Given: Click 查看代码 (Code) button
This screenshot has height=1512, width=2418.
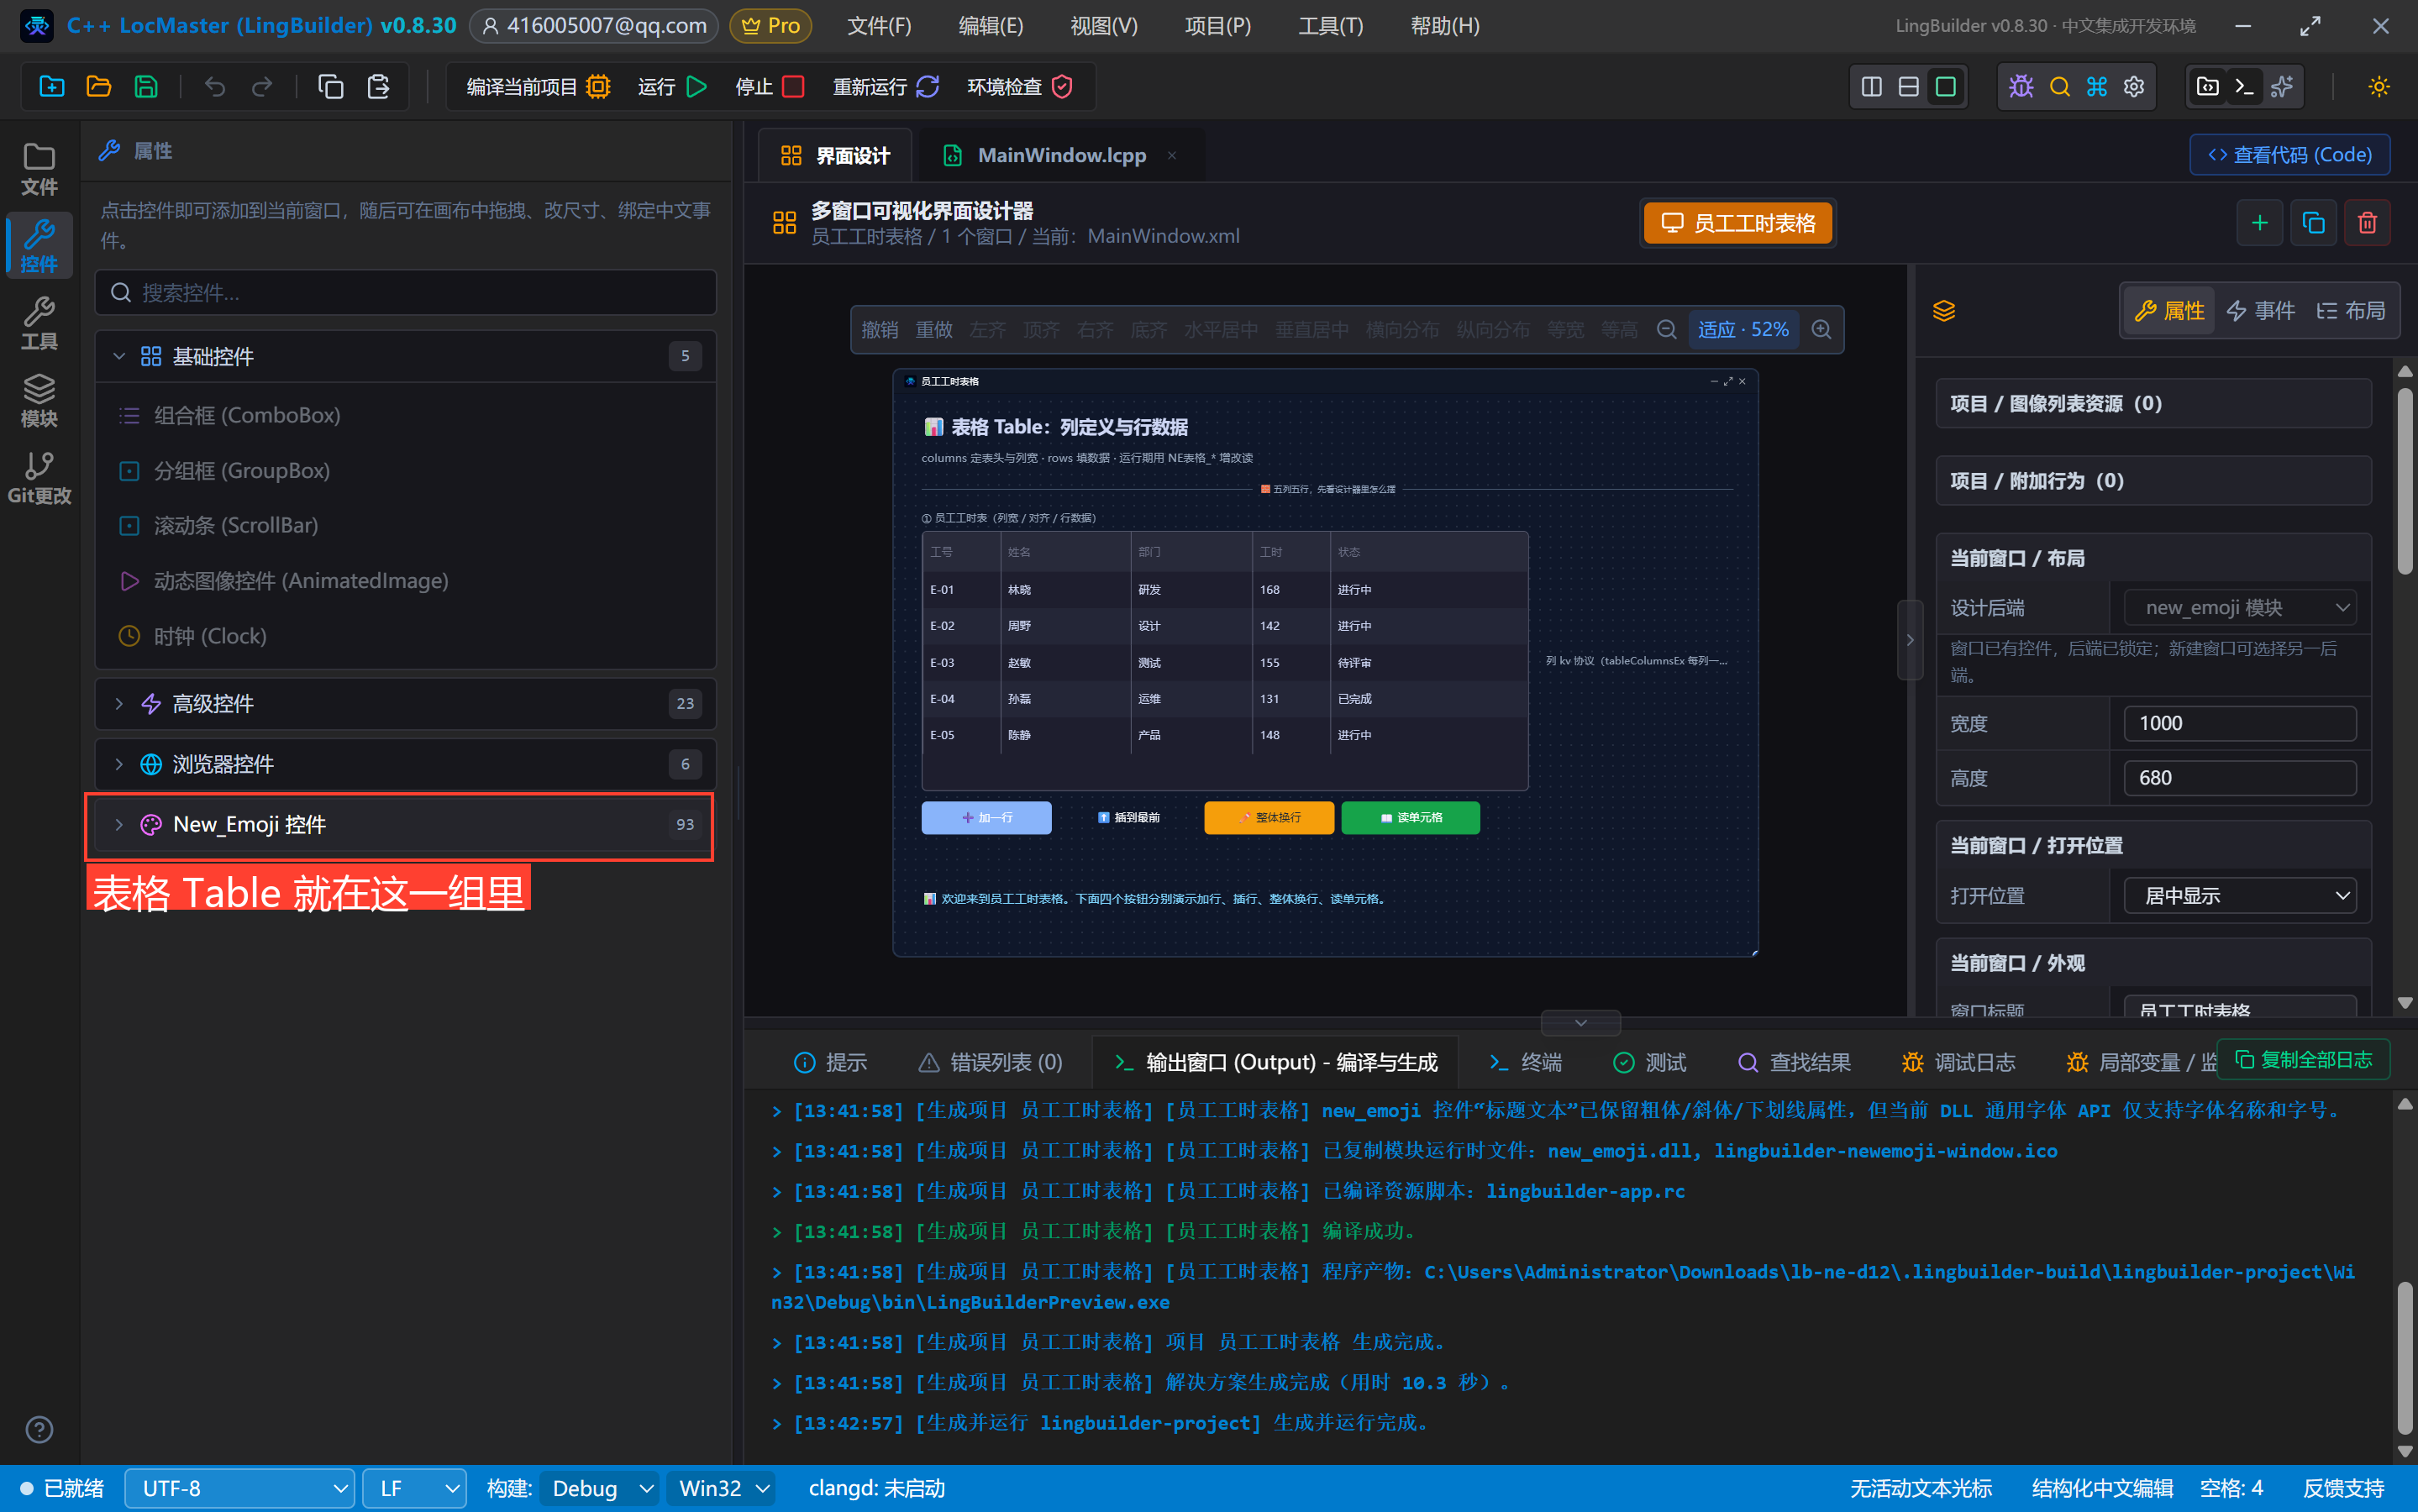Looking at the screenshot, I should click(2289, 155).
